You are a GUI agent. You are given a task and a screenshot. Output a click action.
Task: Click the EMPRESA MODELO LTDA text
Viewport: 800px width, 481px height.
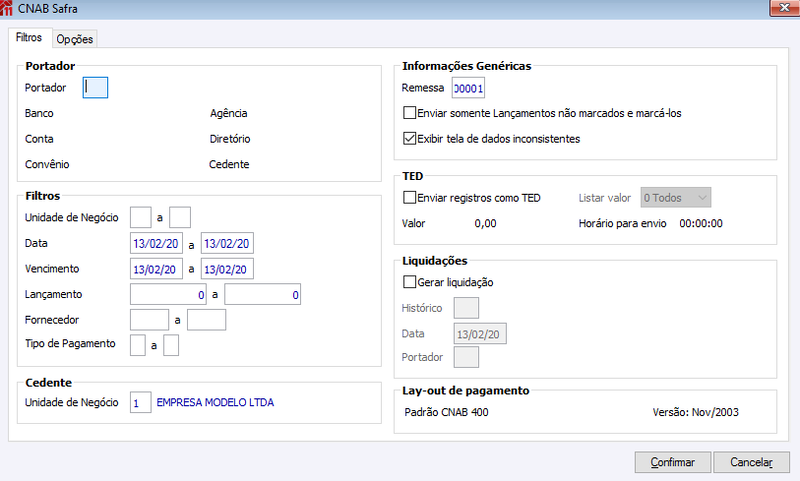pyautogui.click(x=215, y=402)
